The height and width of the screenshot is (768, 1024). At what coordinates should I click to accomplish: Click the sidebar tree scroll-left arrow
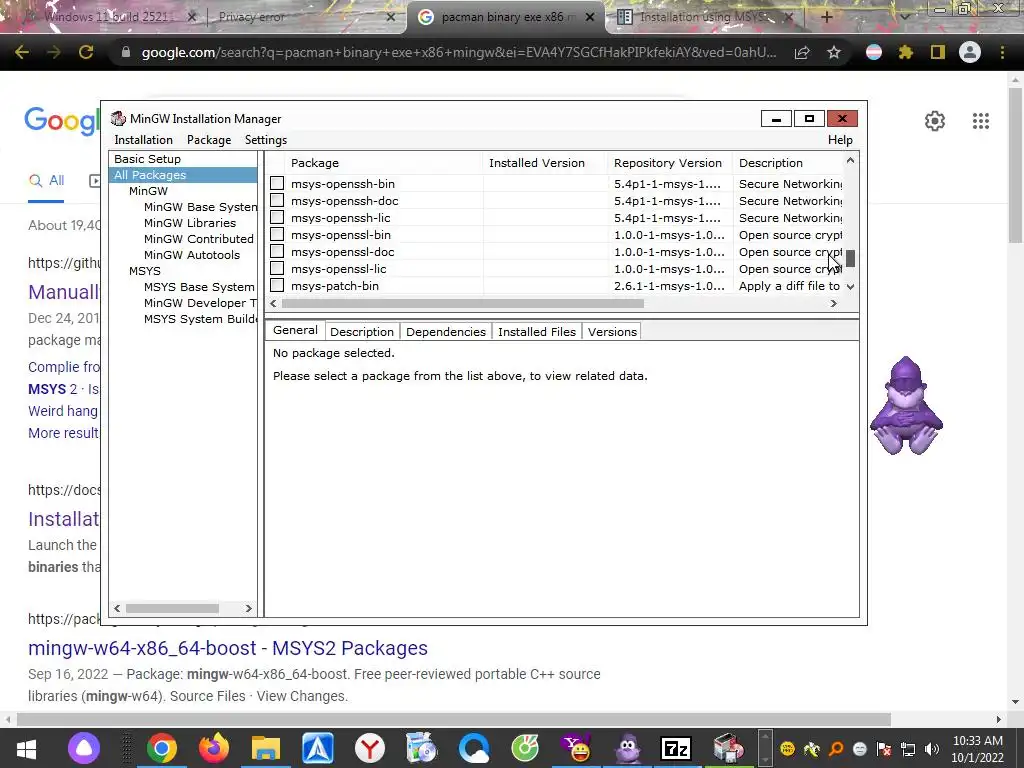pyautogui.click(x=117, y=608)
